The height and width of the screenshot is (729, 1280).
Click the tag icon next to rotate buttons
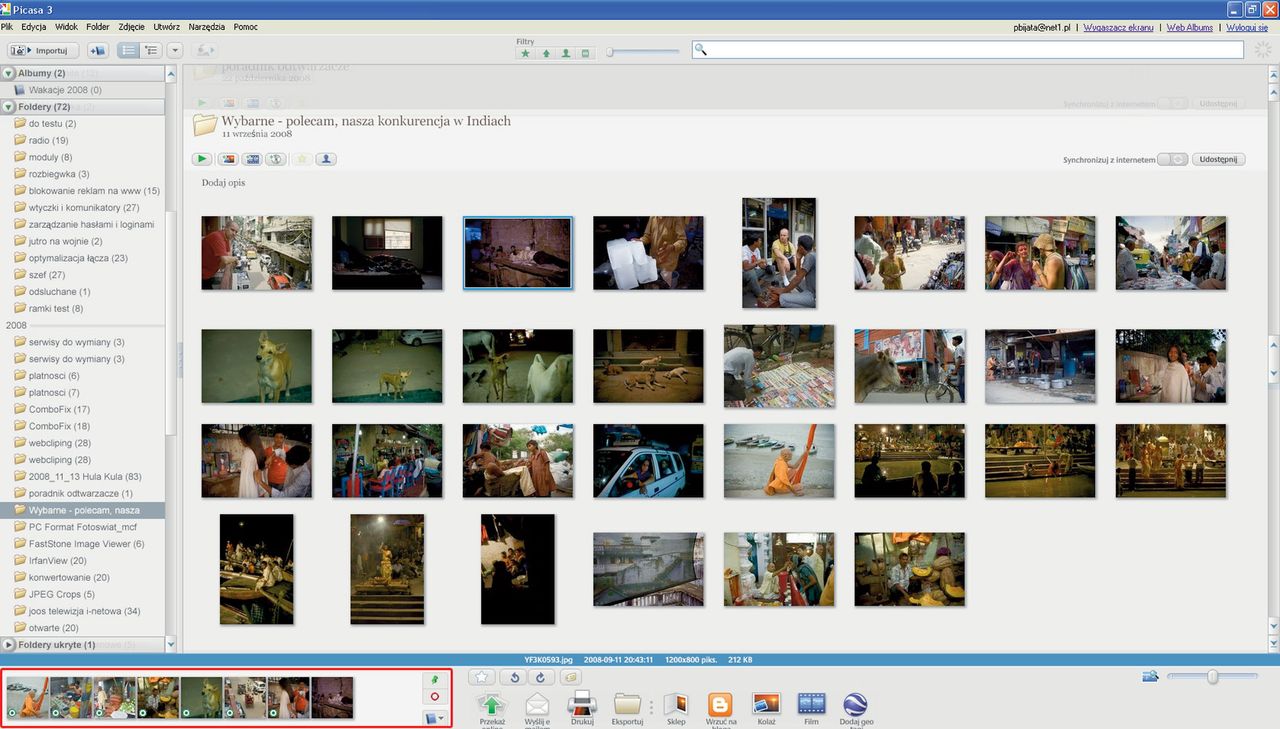pos(571,678)
